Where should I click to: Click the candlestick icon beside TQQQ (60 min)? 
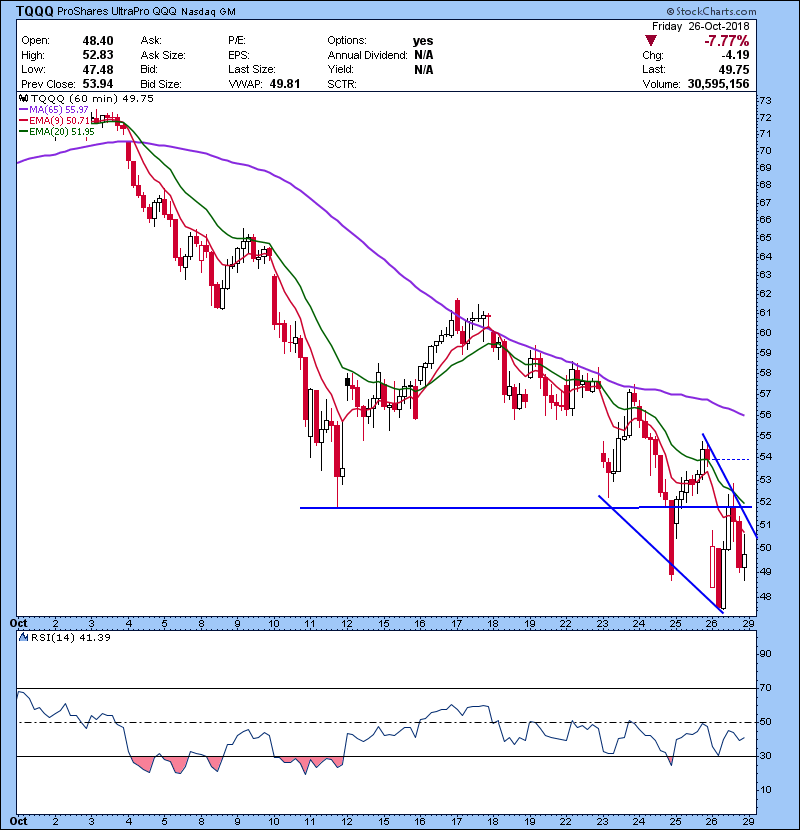pyautogui.click(x=23, y=98)
